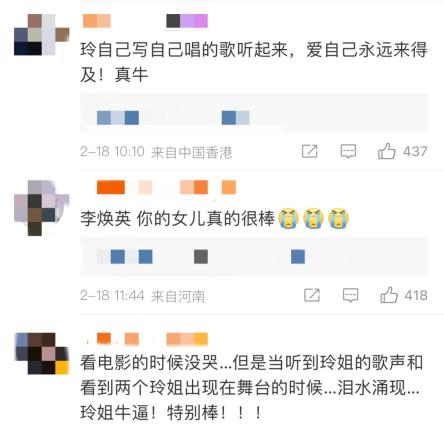Expand the reply box under 李焕英 comment
Viewport: 444px width, 428px height.
[x=254, y=257]
